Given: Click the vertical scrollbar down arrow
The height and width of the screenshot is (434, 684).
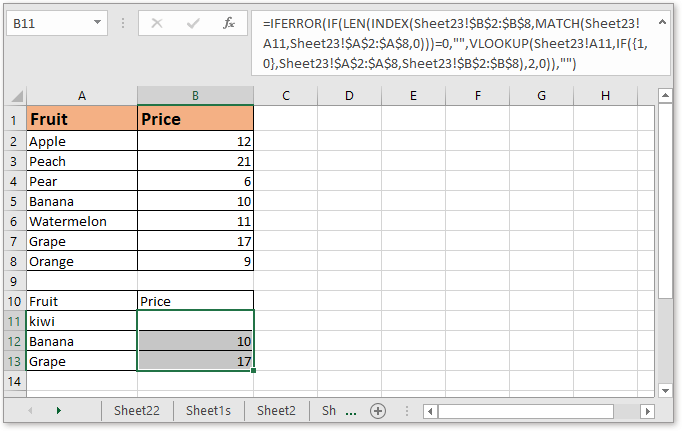Looking at the screenshot, I should click(x=666, y=387).
